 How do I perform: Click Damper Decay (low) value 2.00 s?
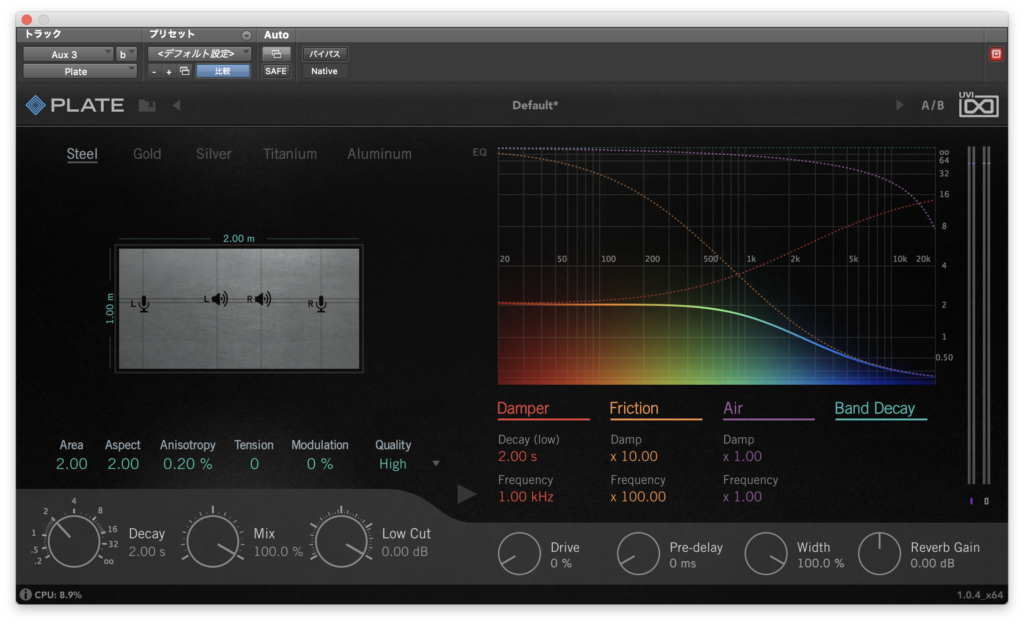pyautogui.click(x=517, y=456)
